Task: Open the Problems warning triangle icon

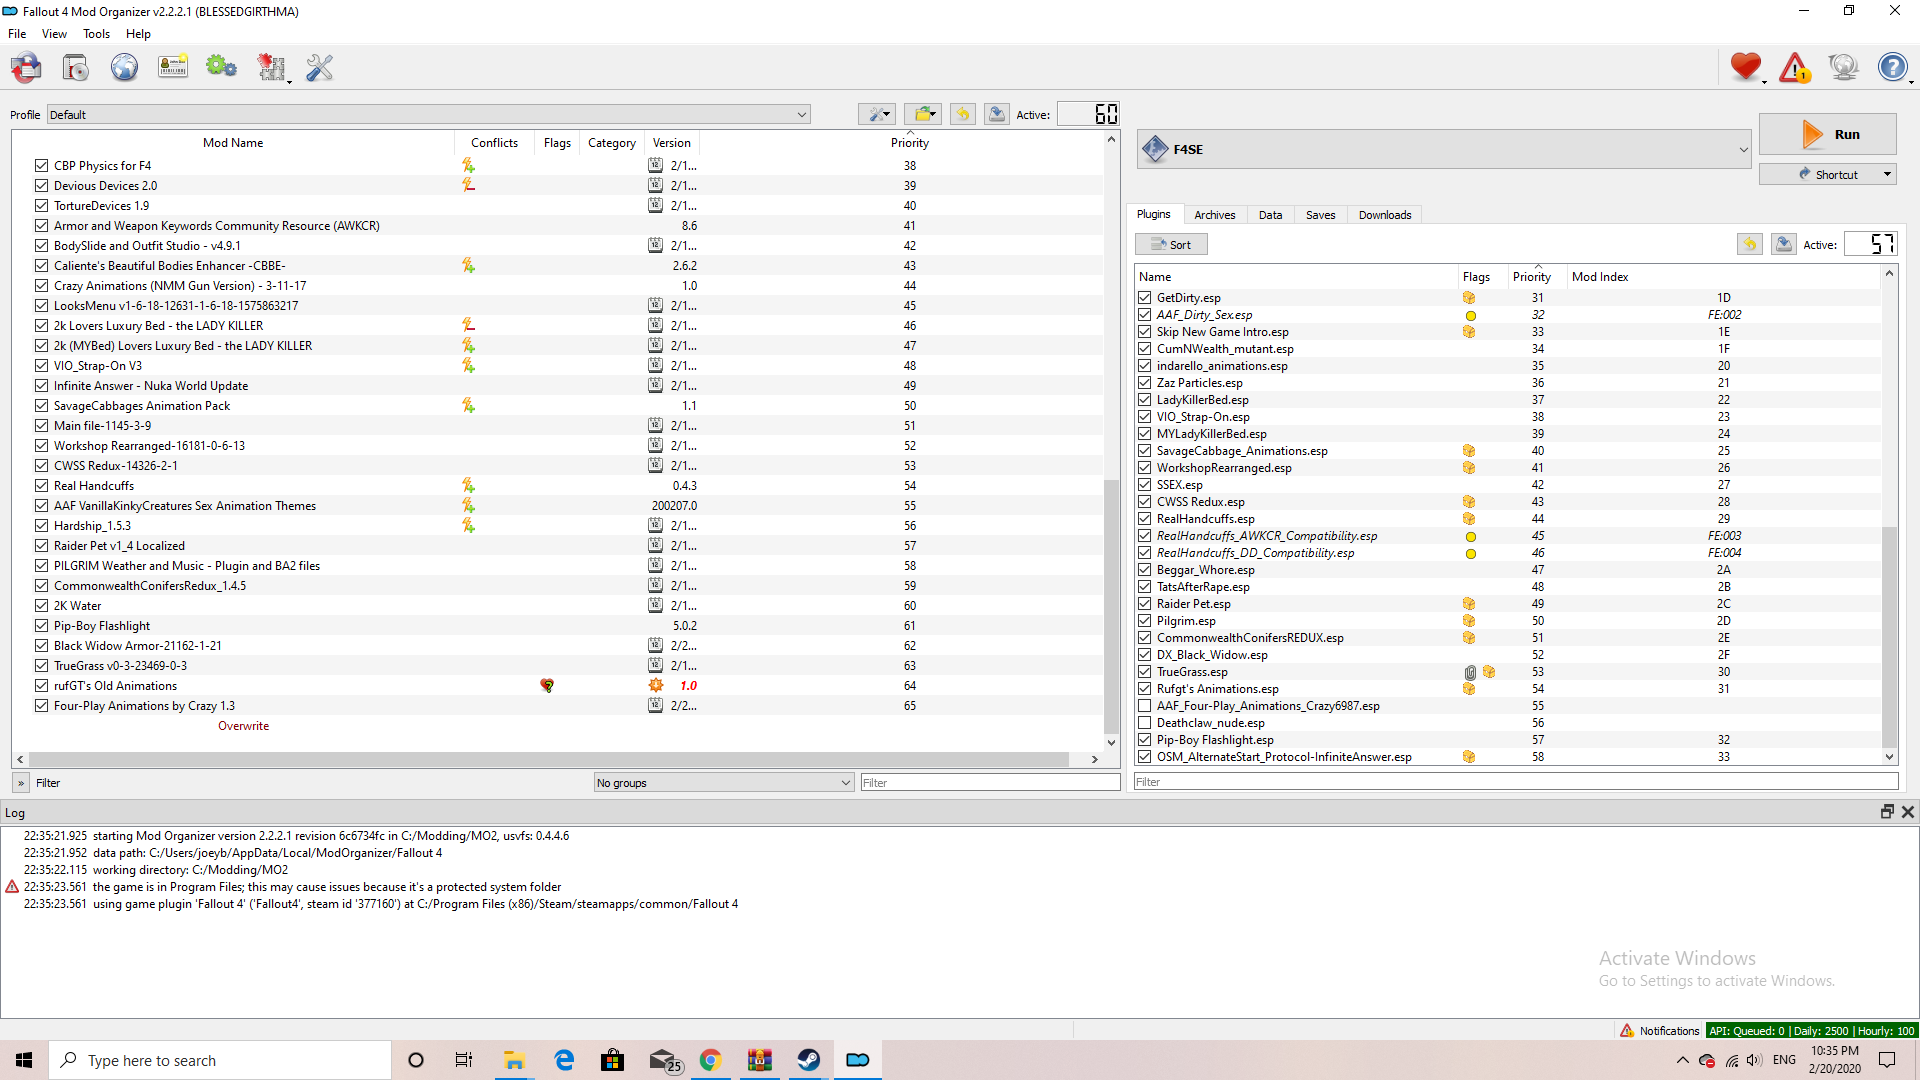Action: click(x=1795, y=67)
